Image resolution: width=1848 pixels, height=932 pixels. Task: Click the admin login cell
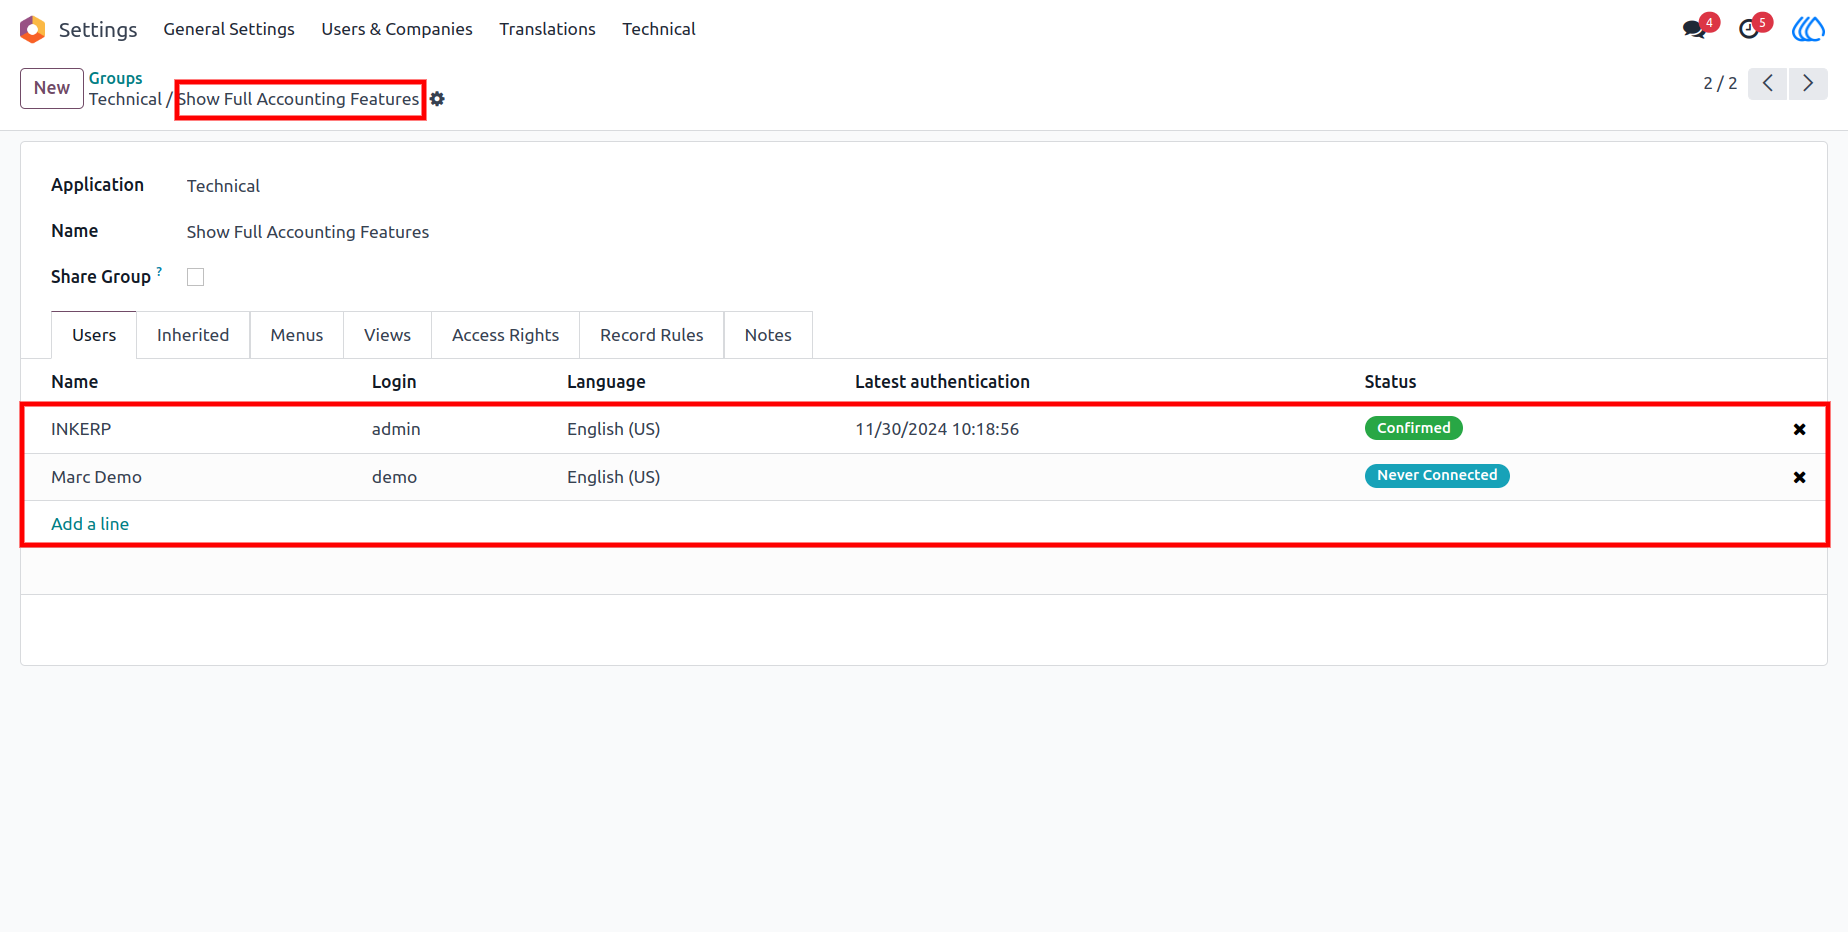point(396,429)
